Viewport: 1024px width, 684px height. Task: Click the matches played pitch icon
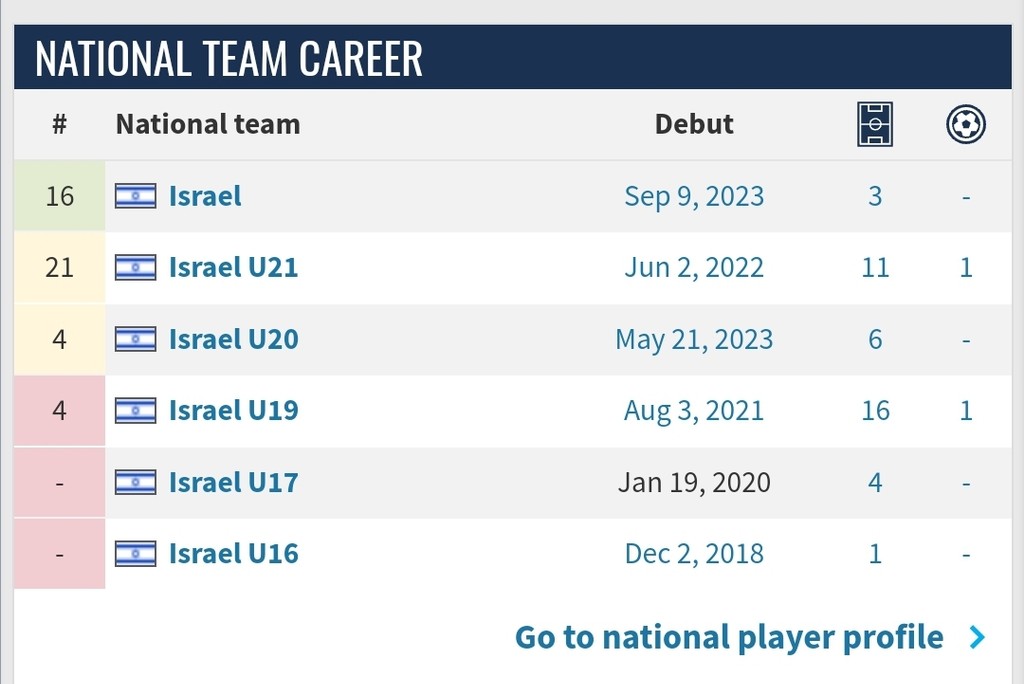point(875,124)
